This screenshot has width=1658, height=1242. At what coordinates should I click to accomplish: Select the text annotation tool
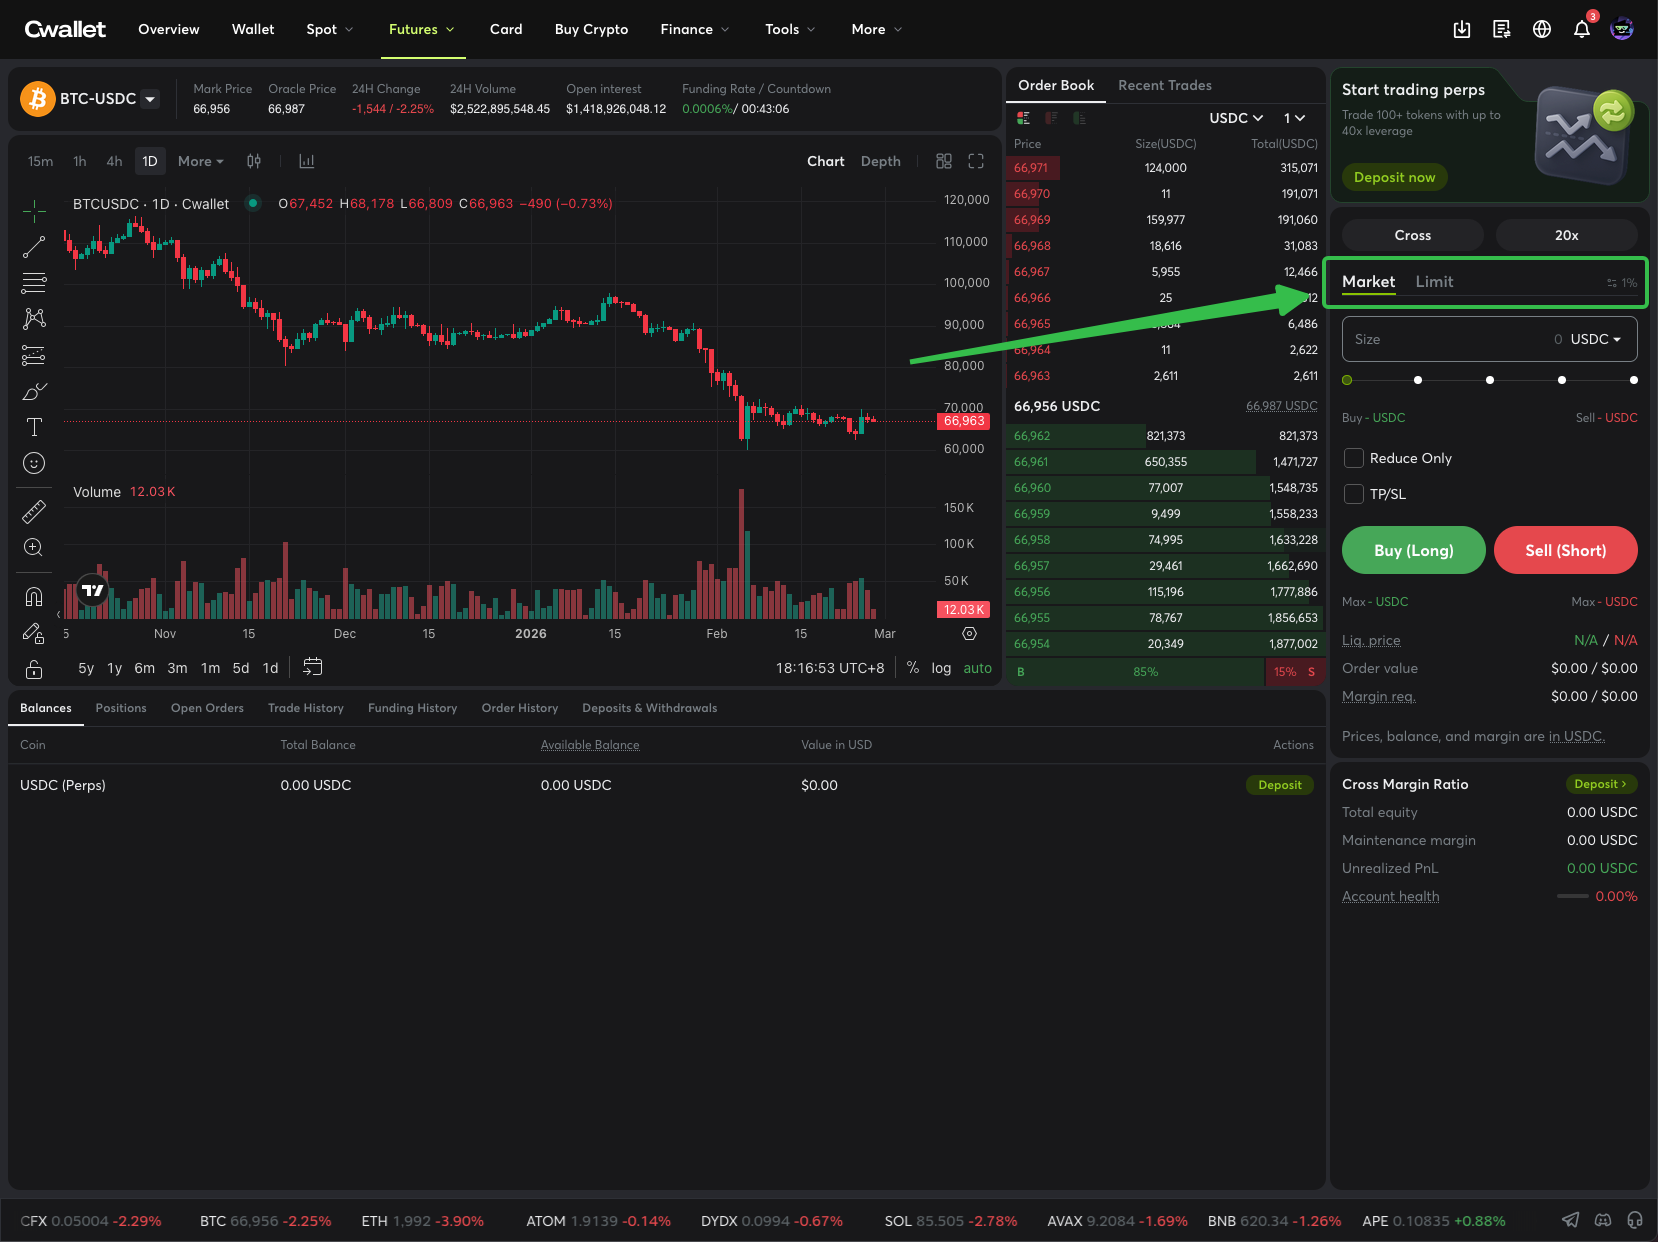click(34, 427)
